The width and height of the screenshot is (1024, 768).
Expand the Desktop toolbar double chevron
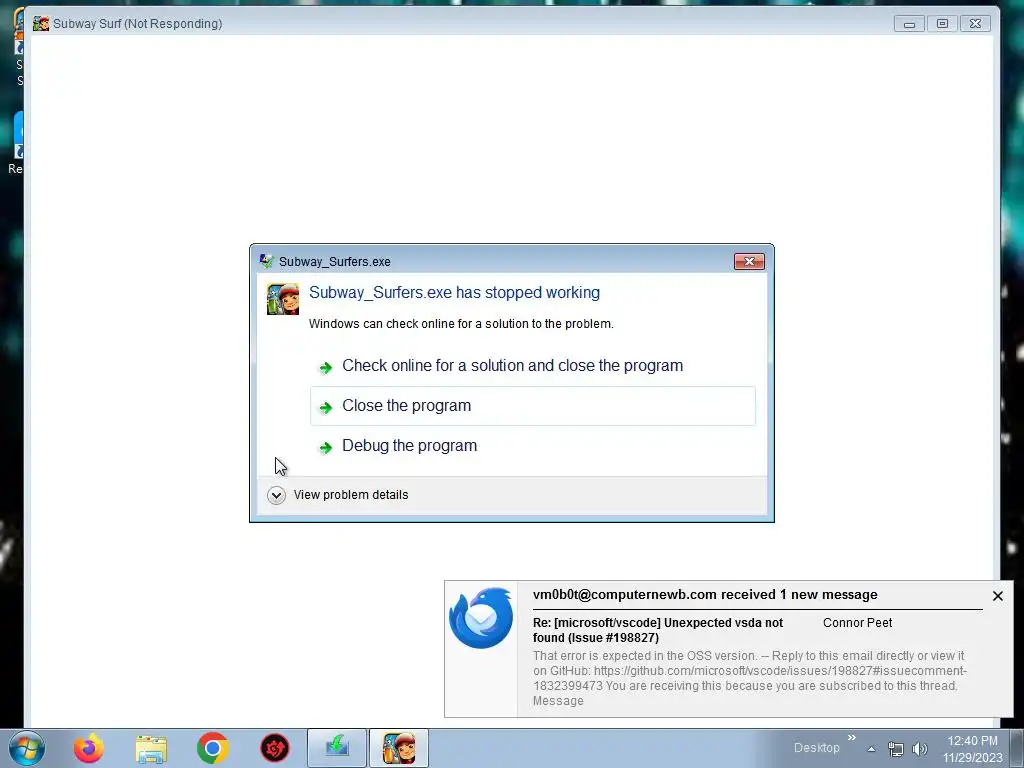[852, 738]
